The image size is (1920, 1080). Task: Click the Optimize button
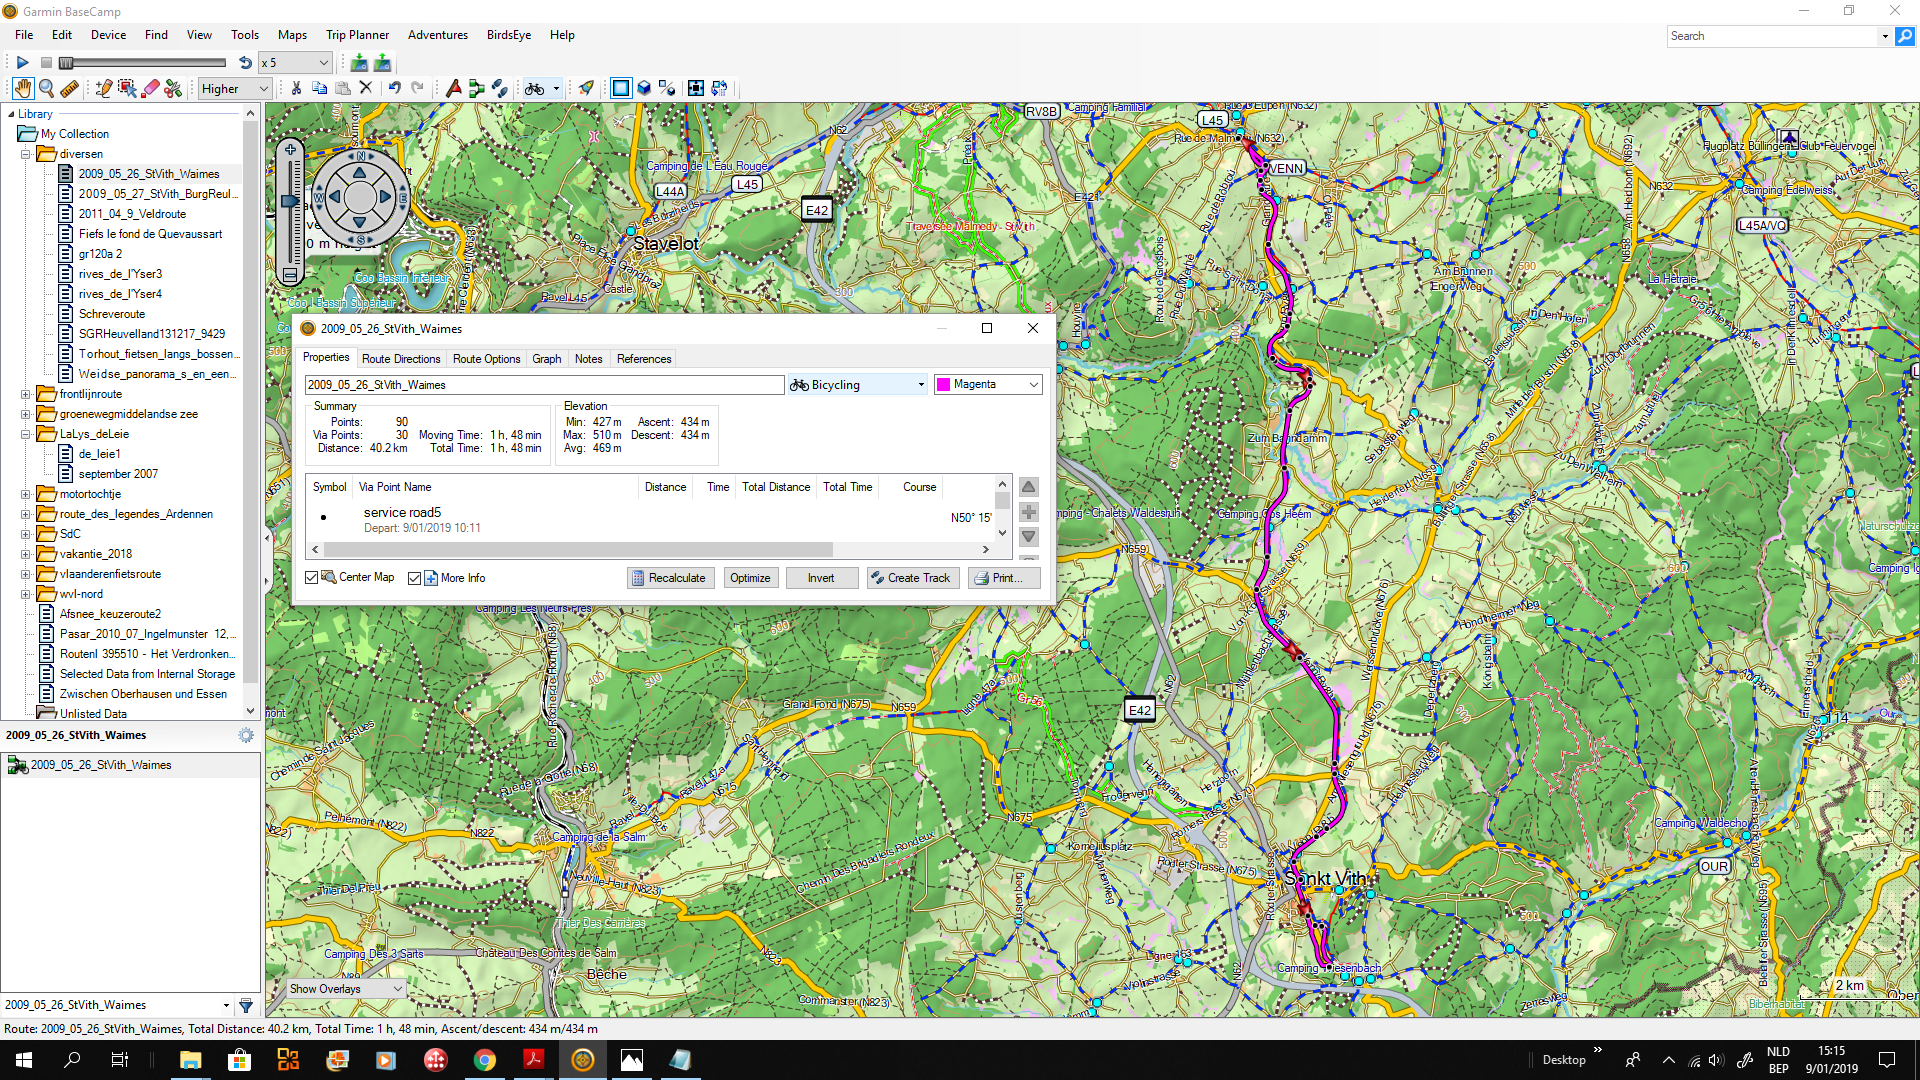[750, 578]
